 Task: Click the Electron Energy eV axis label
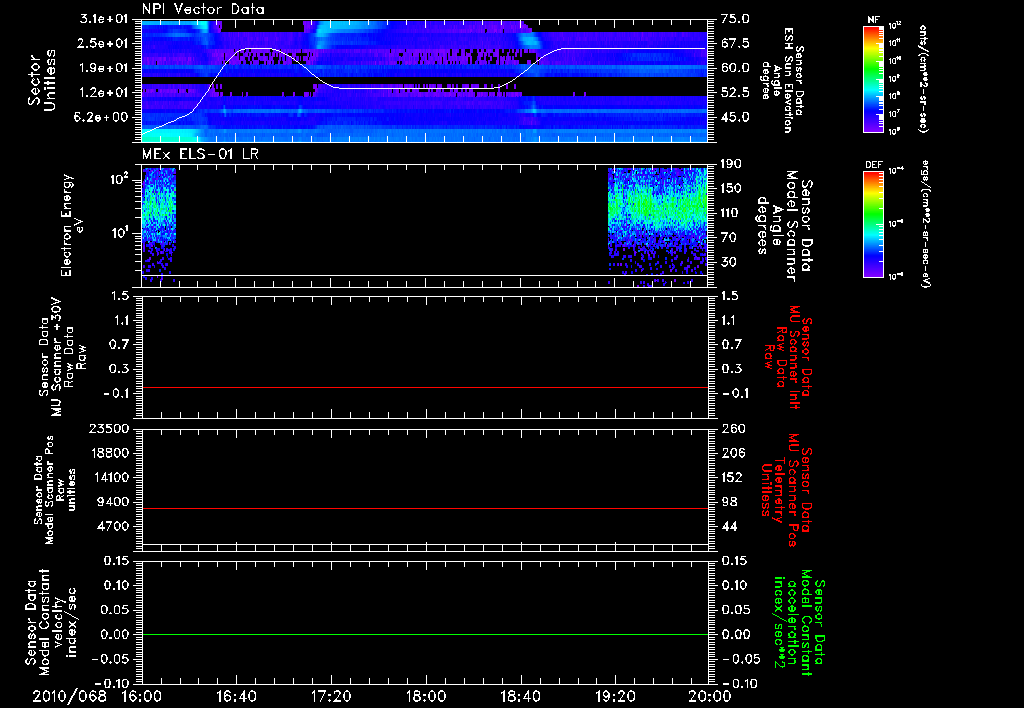coord(72,225)
